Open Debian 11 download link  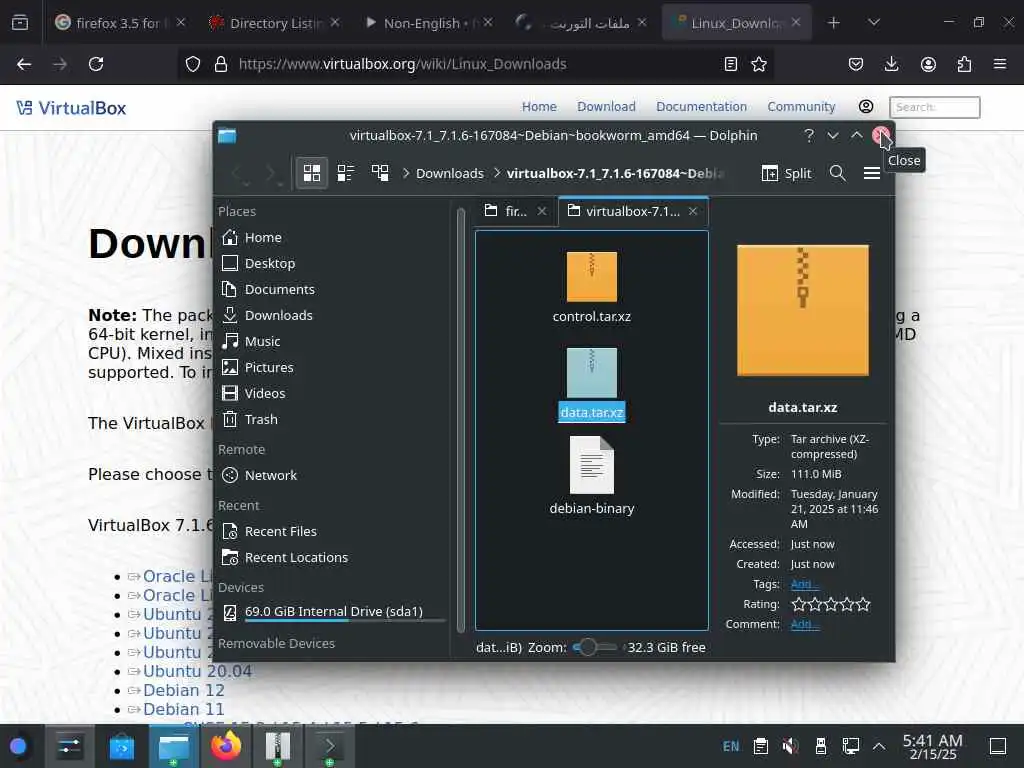point(184,709)
